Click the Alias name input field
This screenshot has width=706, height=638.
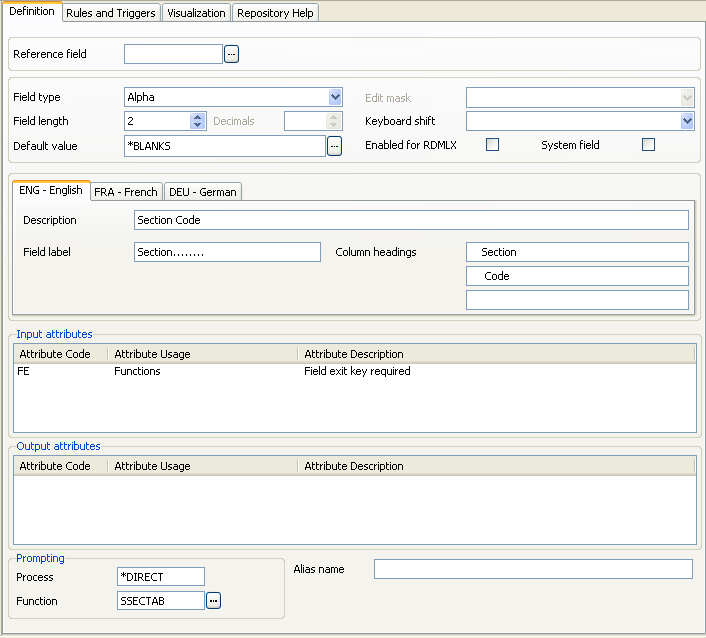tap(532, 569)
